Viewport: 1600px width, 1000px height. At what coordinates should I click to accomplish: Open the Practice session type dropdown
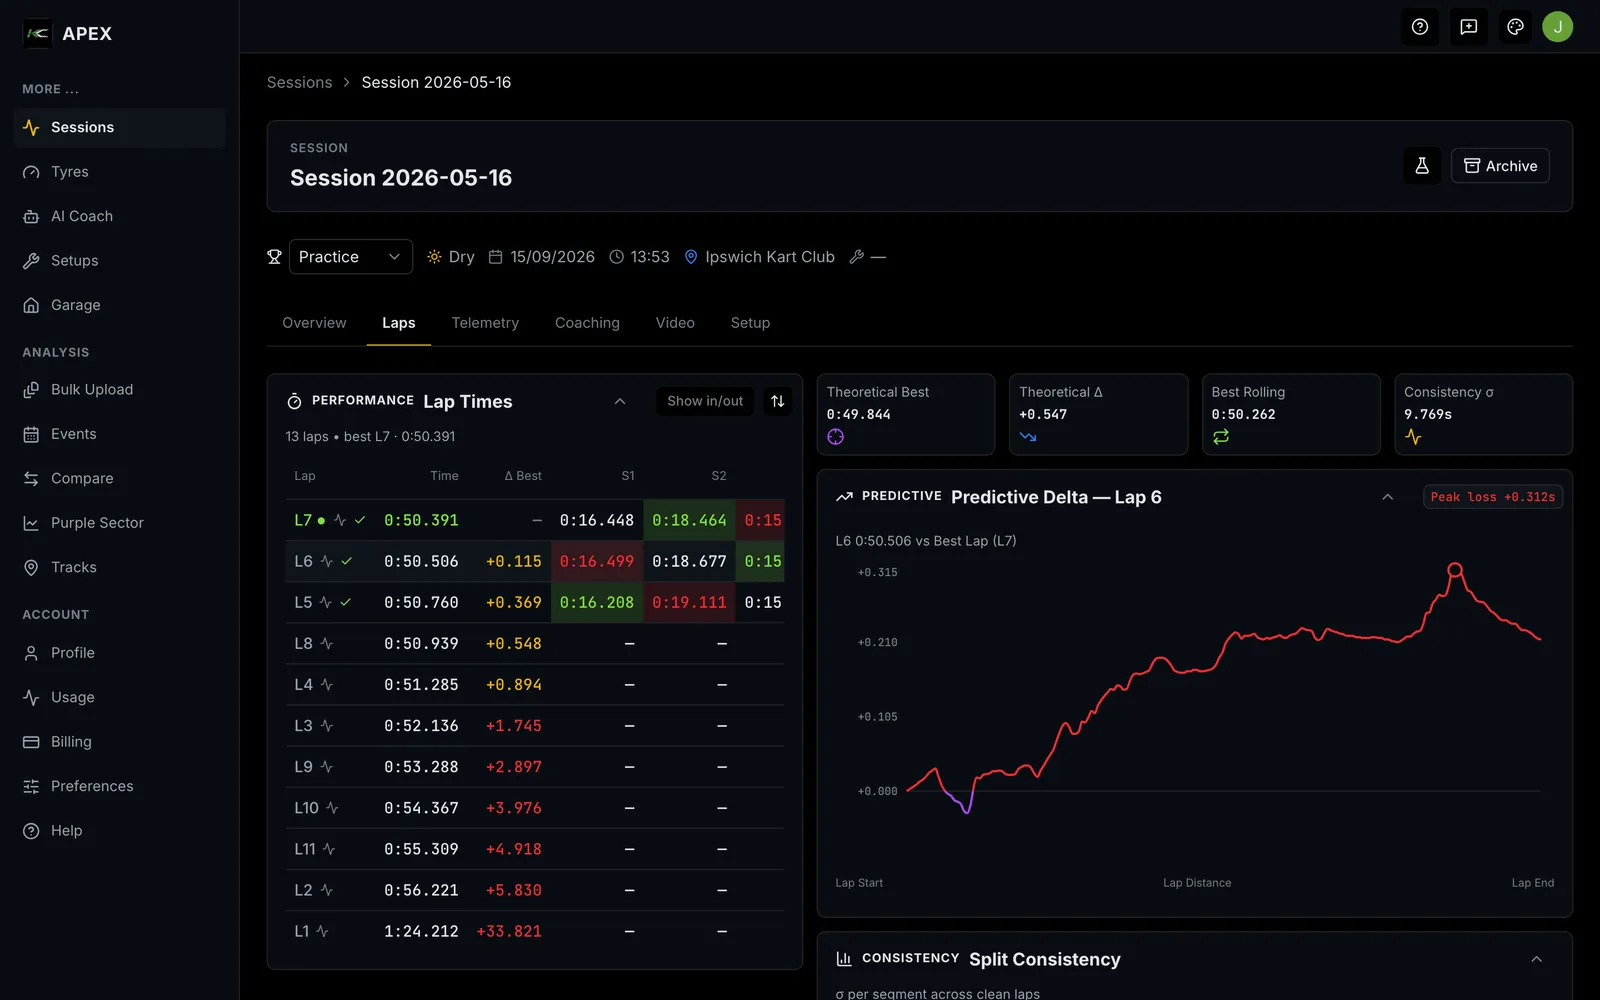[350, 257]
